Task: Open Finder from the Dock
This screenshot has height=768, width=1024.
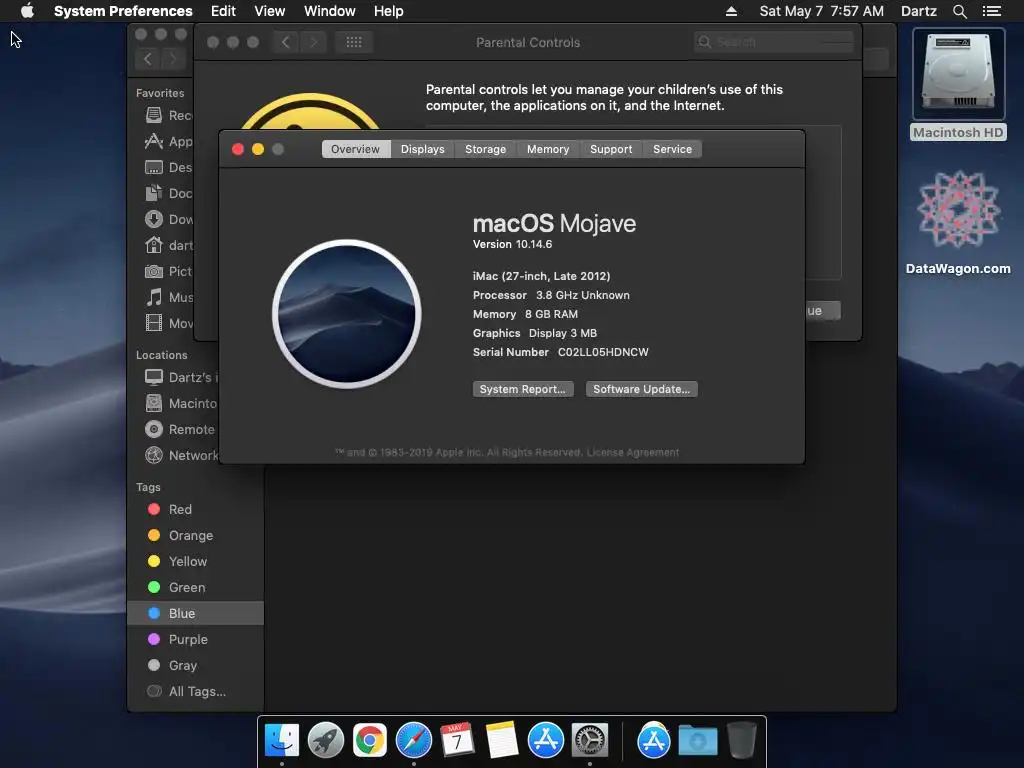Action: [282, 741]
